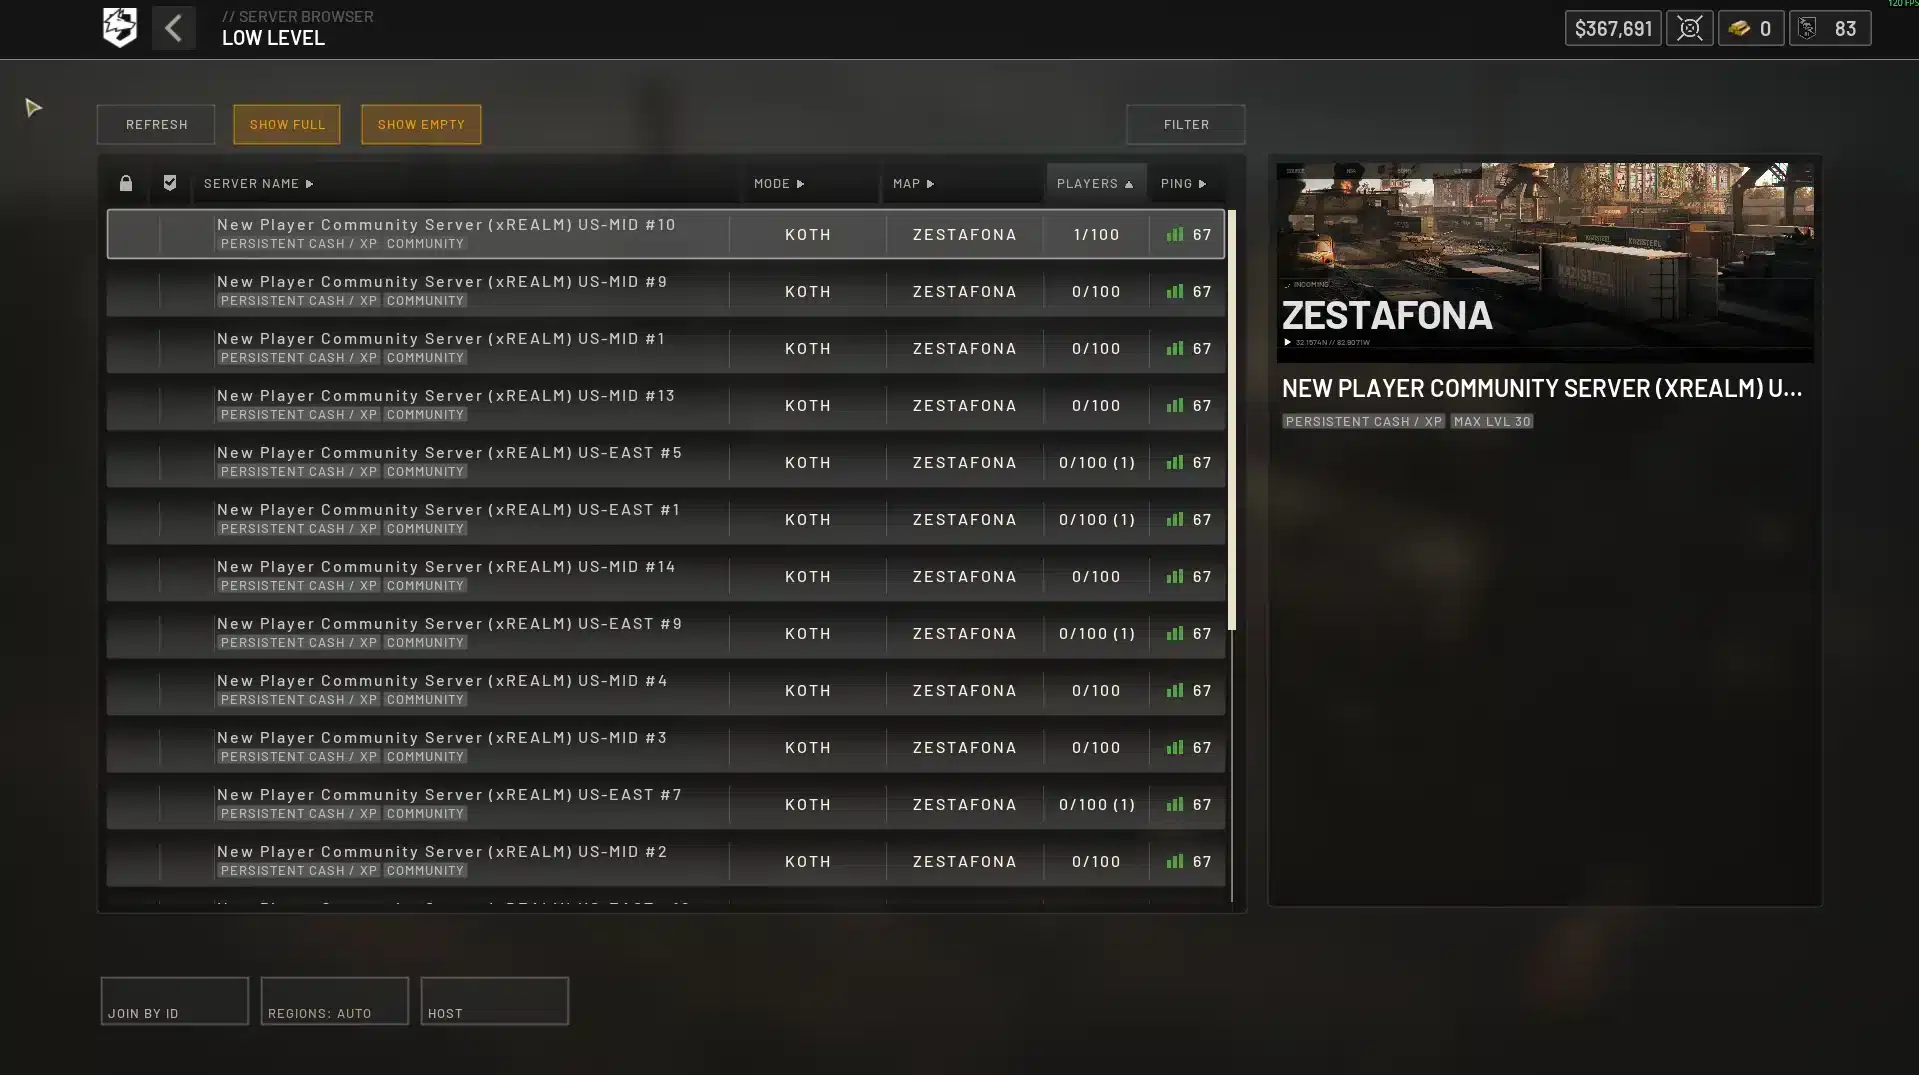Sort servers by Server Name
The width and height of the screenshot is (1919, 1075).
pos(258,183)
